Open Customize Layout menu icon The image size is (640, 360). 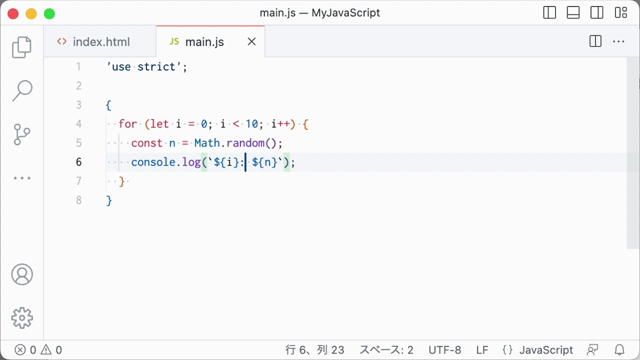pos(621,13)
